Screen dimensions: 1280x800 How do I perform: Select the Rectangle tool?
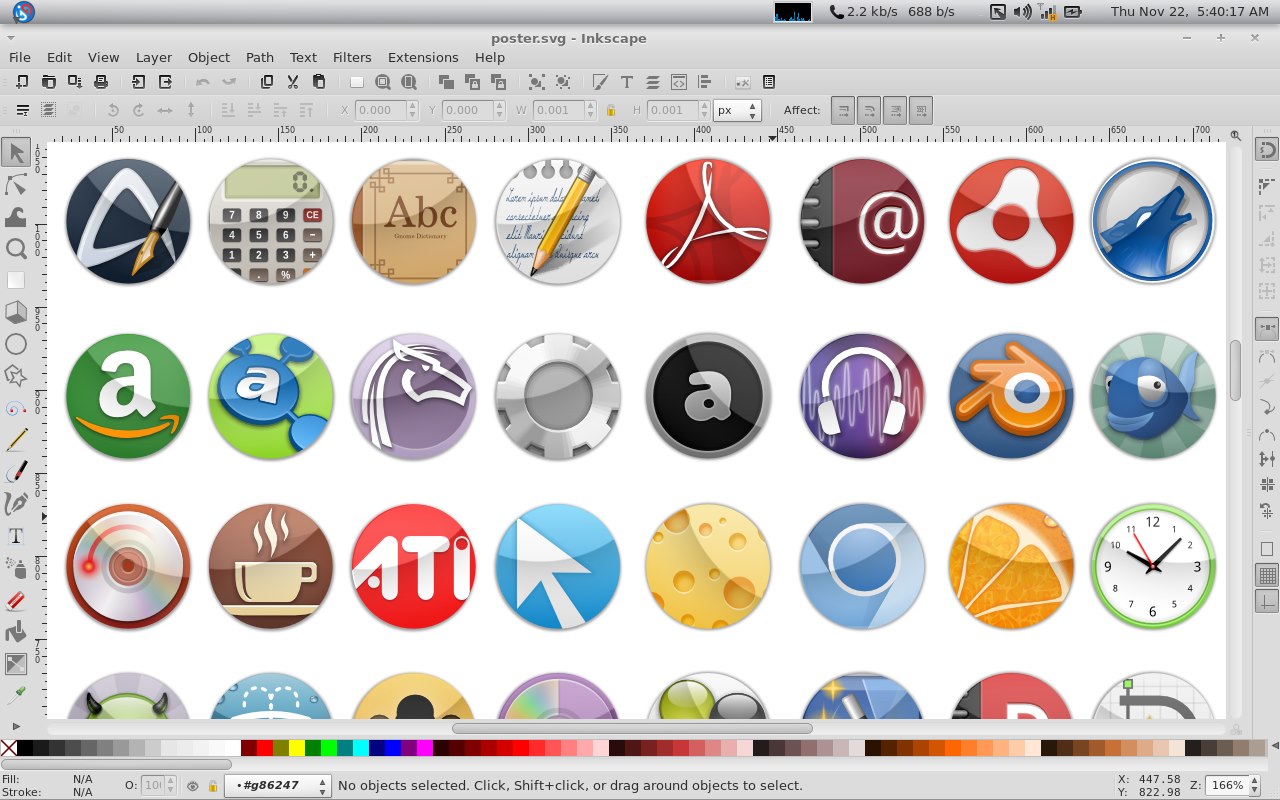pyautogui.click(x=16, y=280)
